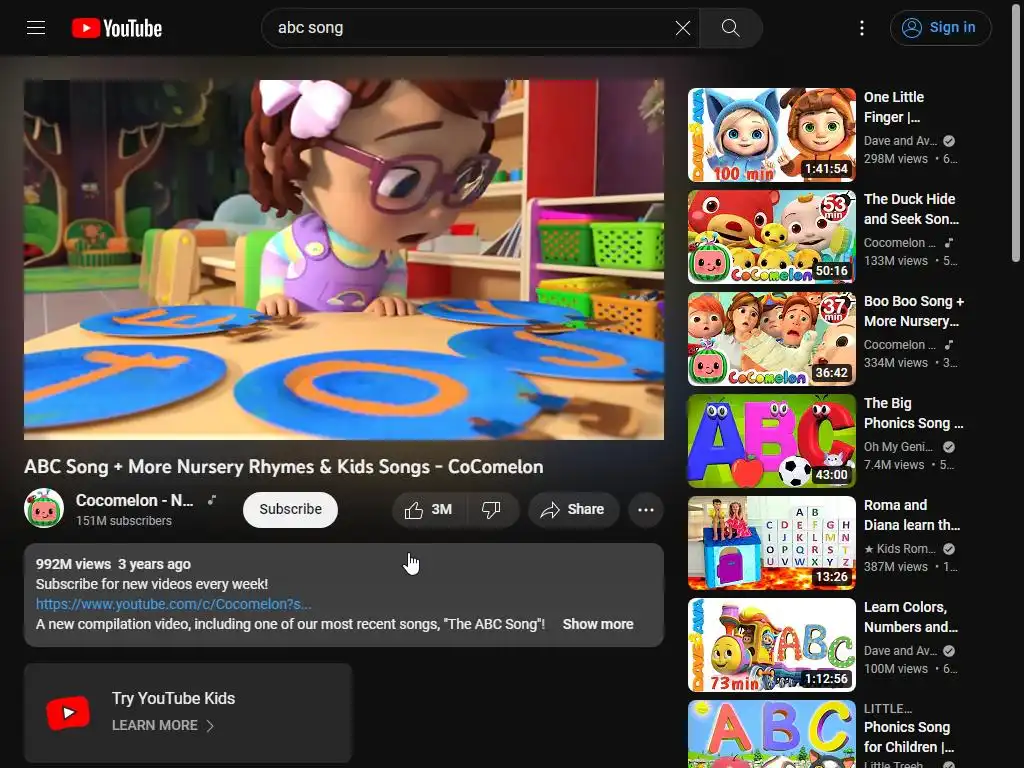1024x768 pixels.
Task: Click the 298M views text
Action: pyautogui.click(x=895, y=159)
